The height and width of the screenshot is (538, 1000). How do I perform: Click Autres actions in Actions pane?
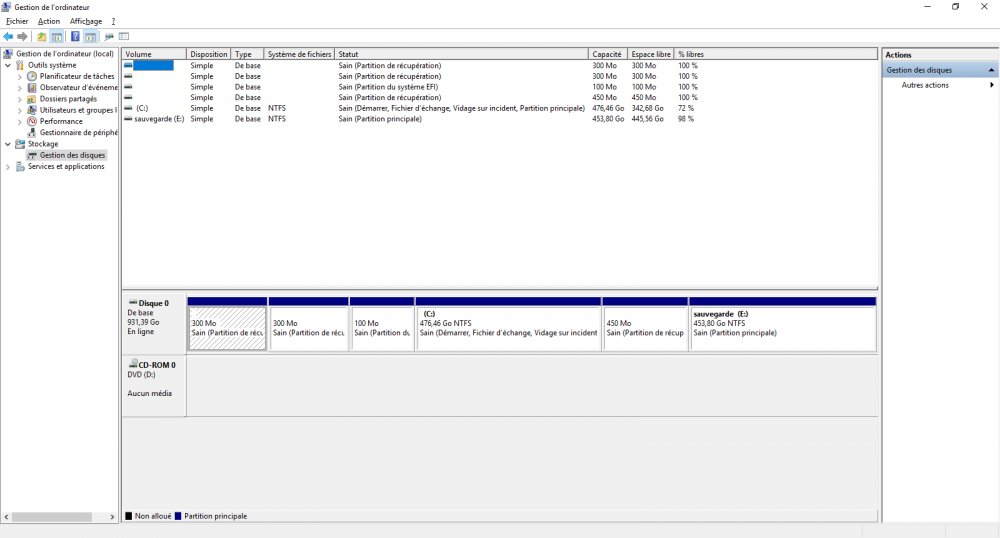point(924,85)
